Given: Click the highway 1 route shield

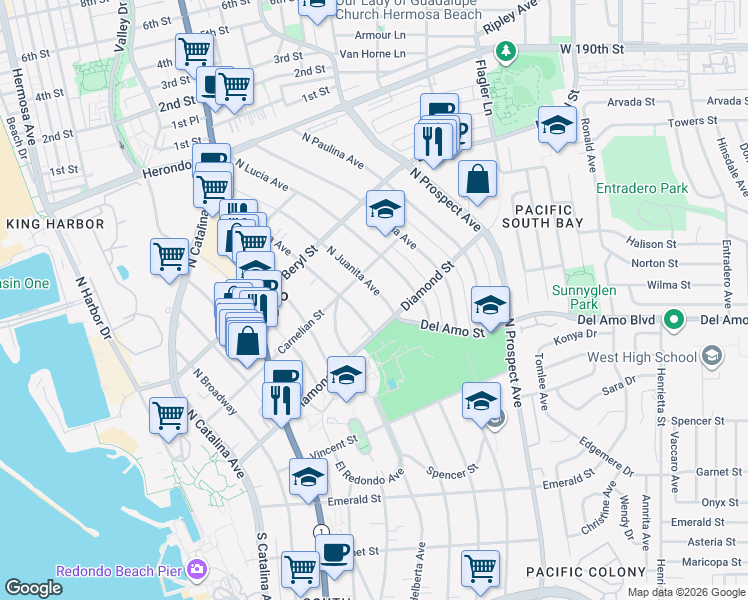Looking at the screenshot, I should tap(322, 532).
